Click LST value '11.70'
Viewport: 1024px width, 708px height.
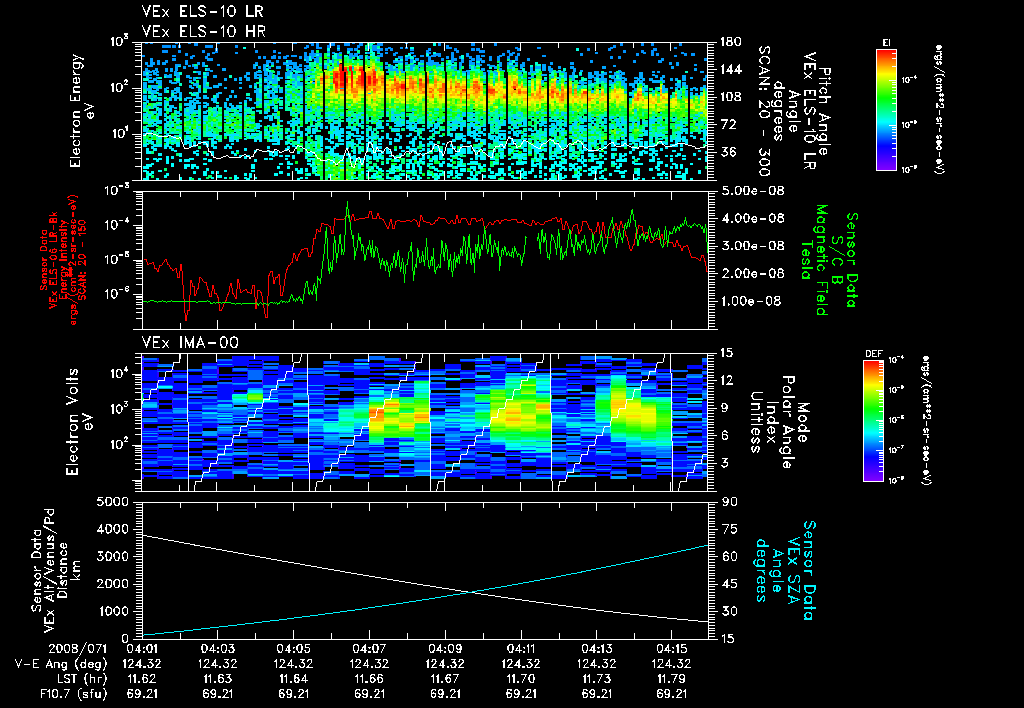520,679
